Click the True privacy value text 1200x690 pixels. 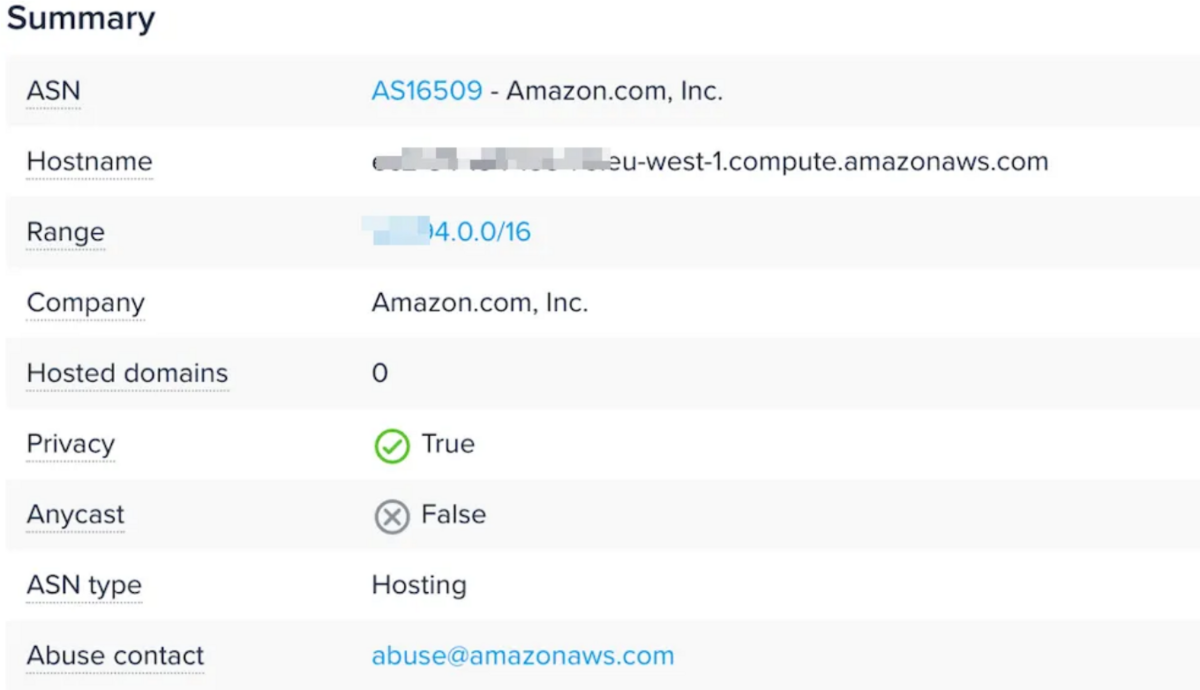[448, 444]
